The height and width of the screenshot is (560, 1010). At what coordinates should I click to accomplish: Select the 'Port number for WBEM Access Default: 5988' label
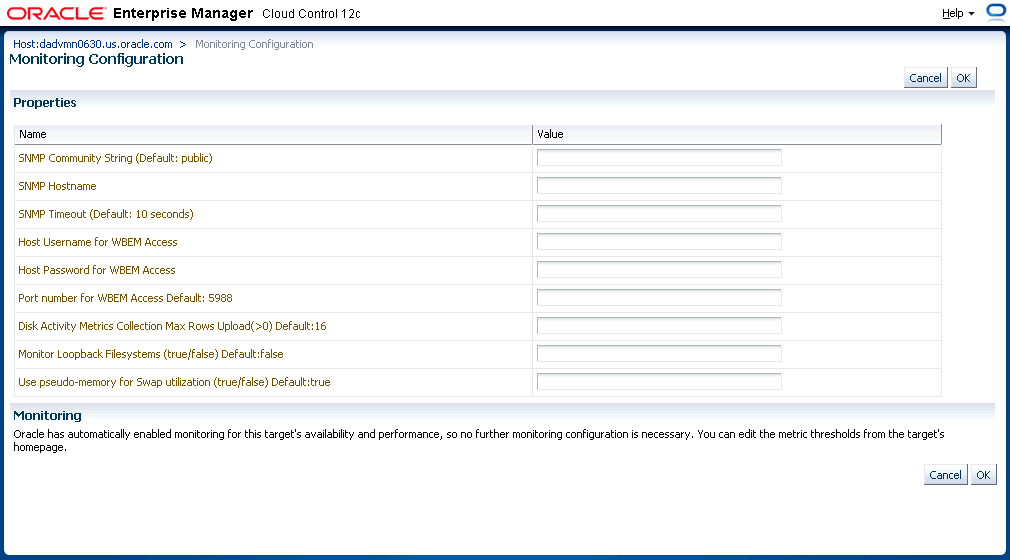(126, 298)
